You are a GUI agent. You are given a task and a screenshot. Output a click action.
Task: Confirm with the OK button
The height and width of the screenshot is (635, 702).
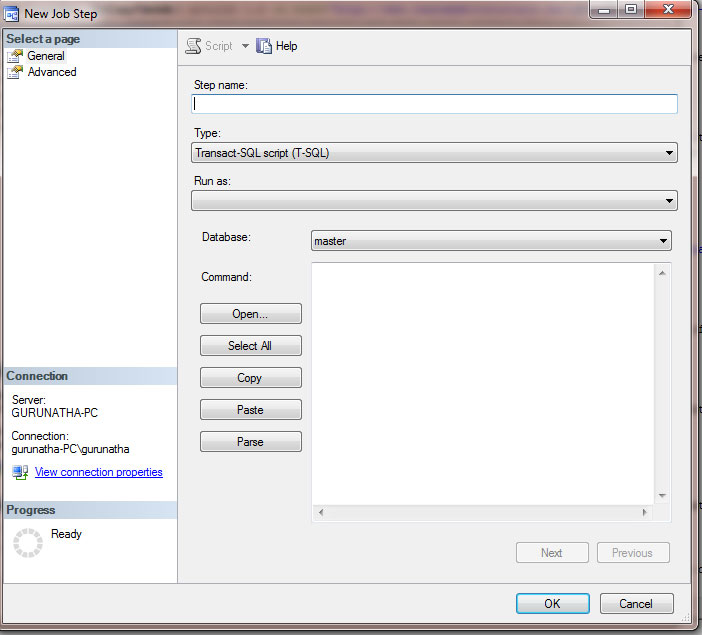click(552, 604)
